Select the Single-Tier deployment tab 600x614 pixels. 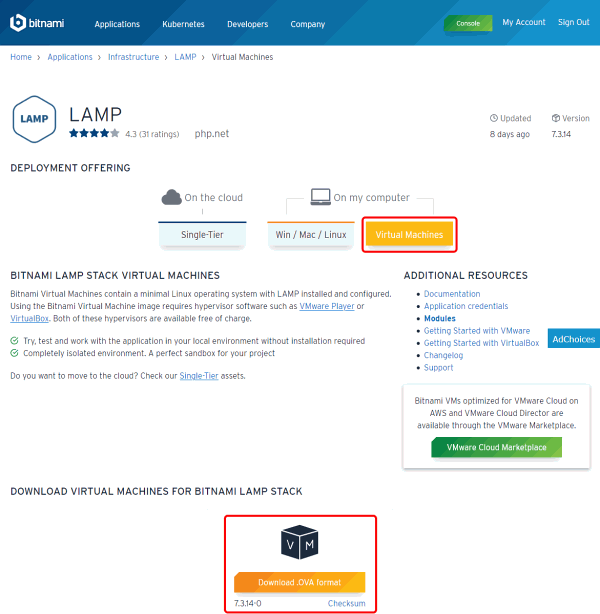tap(202, 235)
